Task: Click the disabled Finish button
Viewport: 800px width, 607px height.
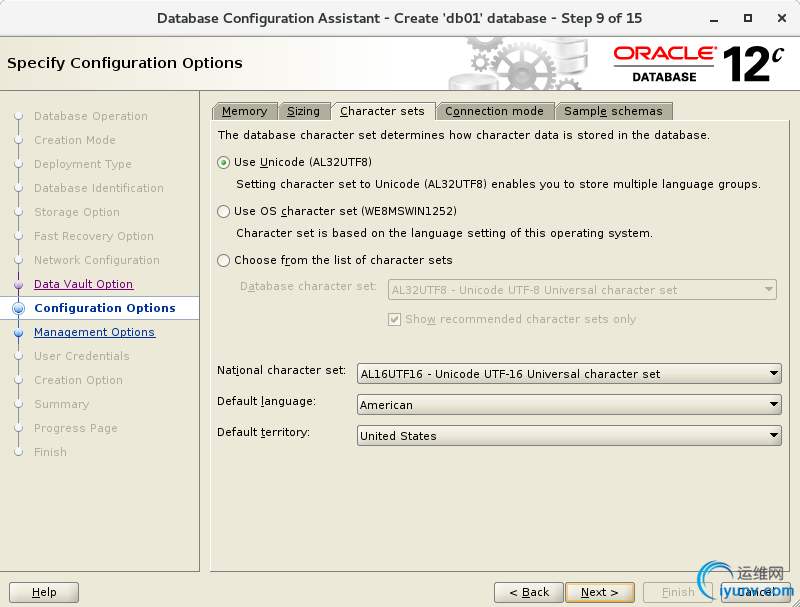Action: click(x=678, y=592)
